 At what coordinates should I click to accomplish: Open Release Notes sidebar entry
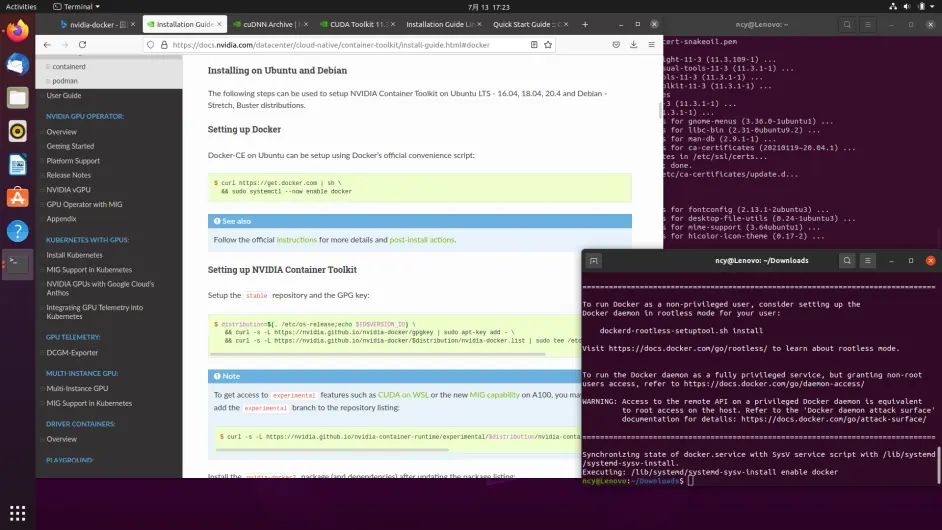coord(68,175)
